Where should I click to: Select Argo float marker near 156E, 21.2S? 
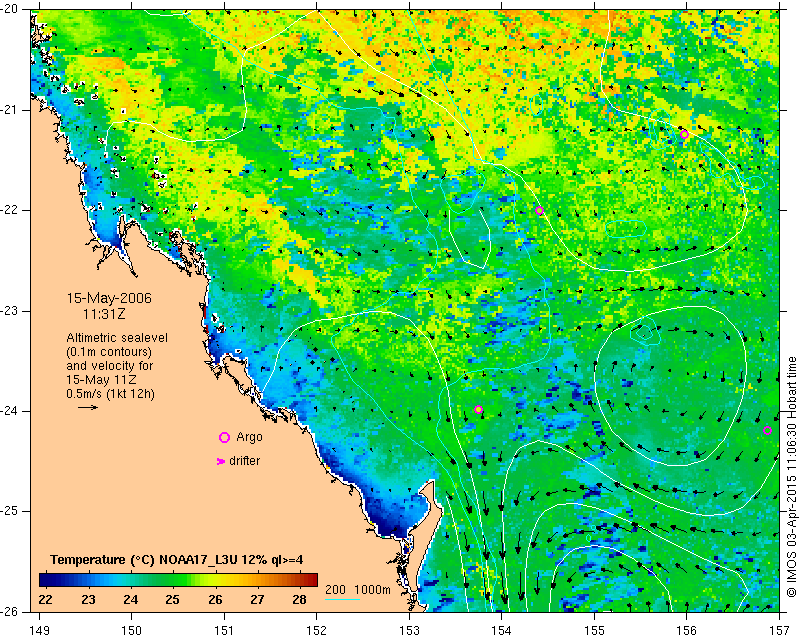tap(685, 134)
